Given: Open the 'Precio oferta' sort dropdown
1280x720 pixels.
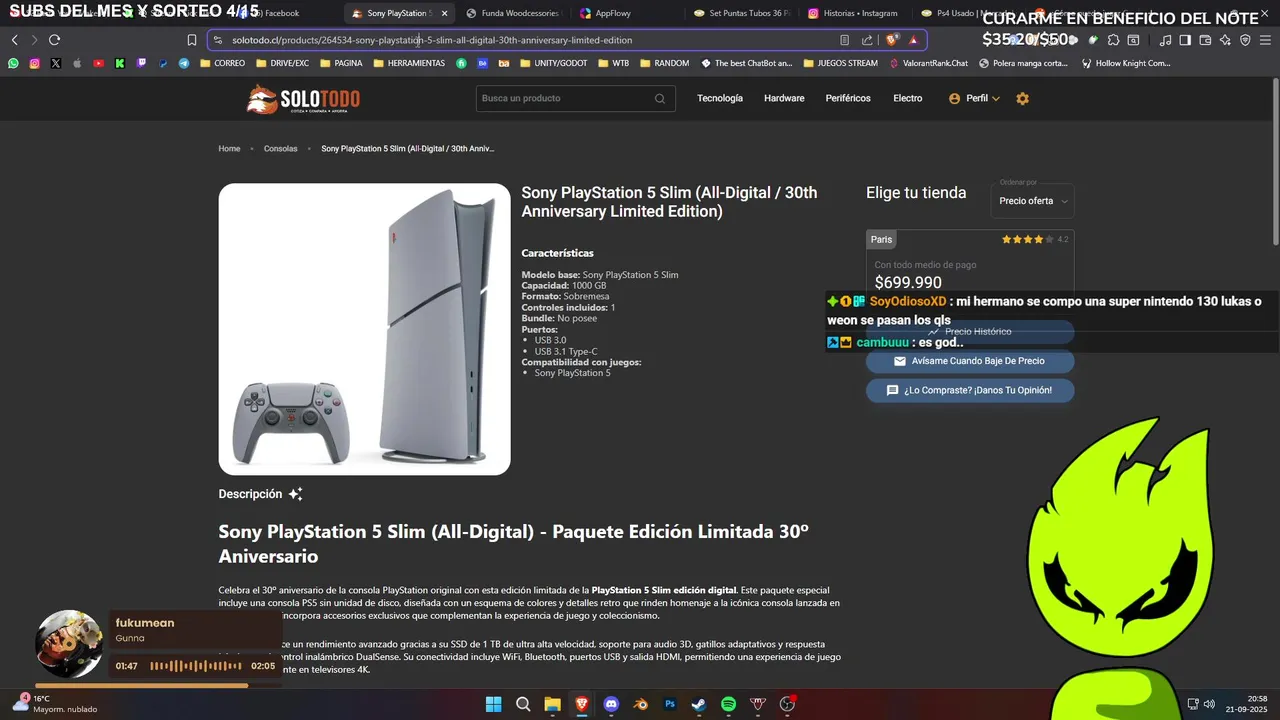Looking at the screenshot, I should coord(1034,201).
